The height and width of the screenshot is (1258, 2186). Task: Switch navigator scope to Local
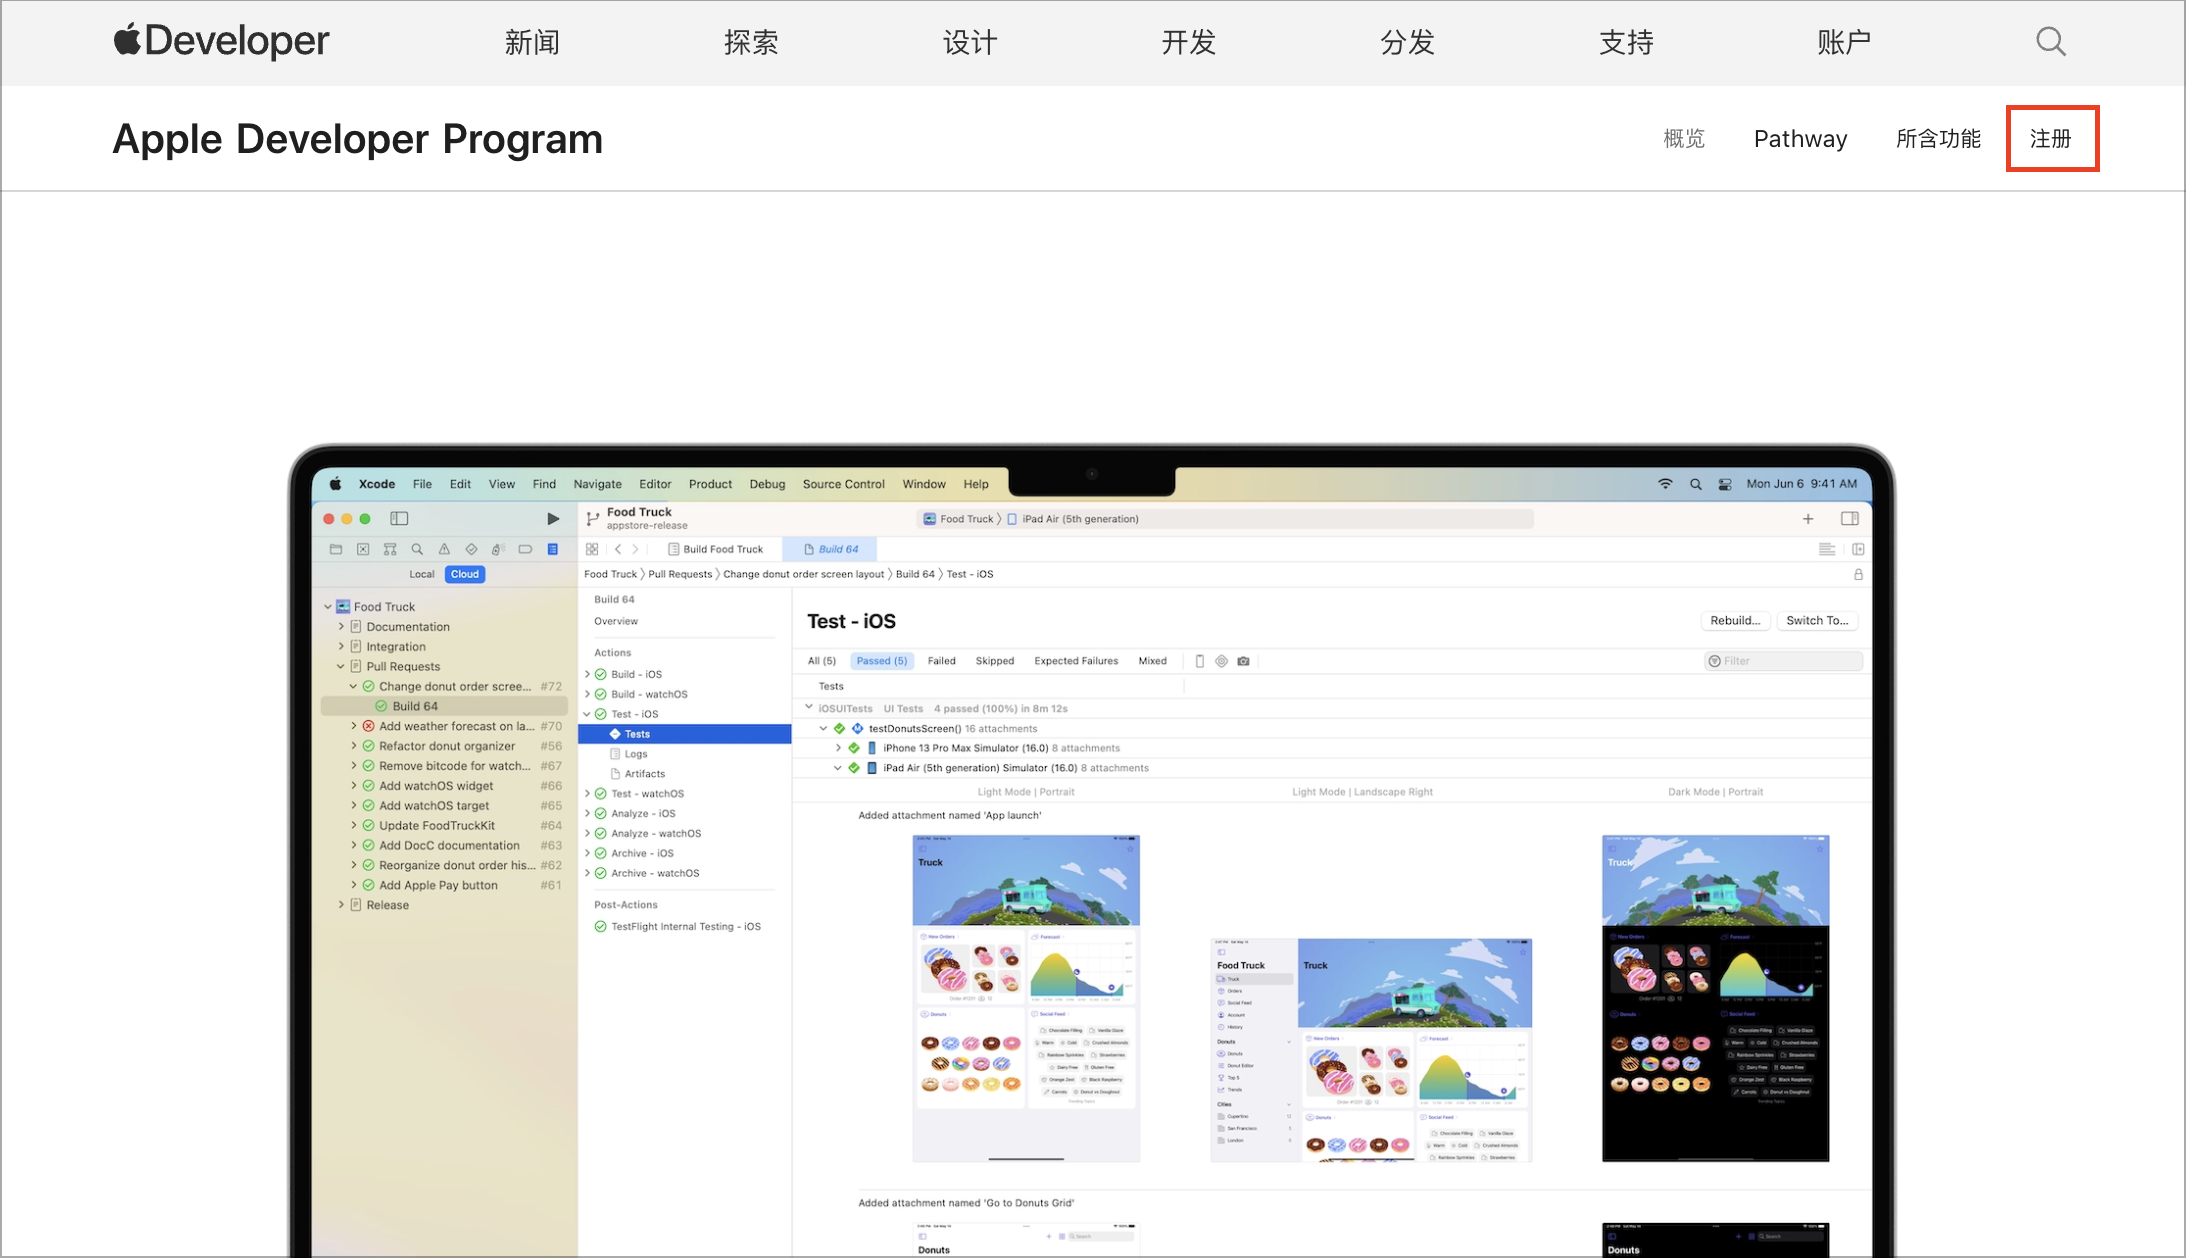coord(422,574)
